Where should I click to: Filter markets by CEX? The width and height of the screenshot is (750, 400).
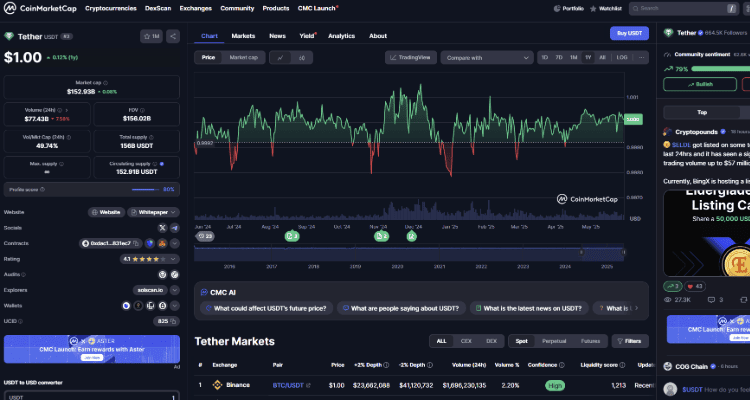pyautogui.click(x=466, y=341)
